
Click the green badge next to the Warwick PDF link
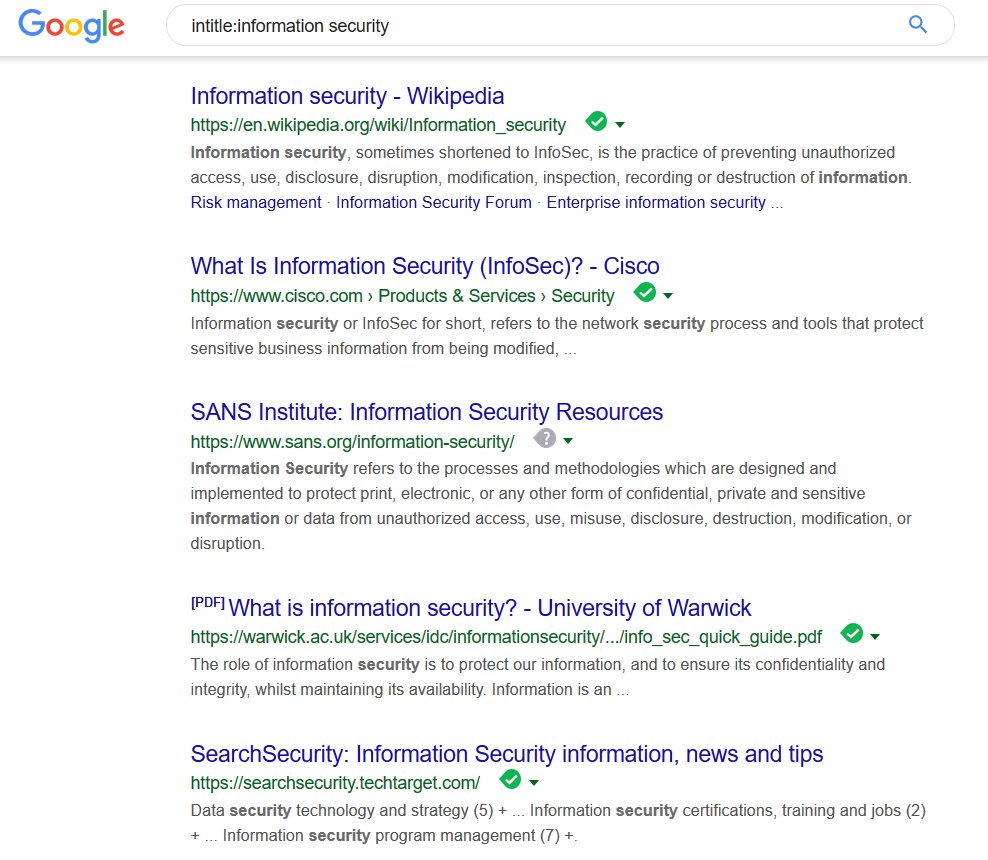852,632
